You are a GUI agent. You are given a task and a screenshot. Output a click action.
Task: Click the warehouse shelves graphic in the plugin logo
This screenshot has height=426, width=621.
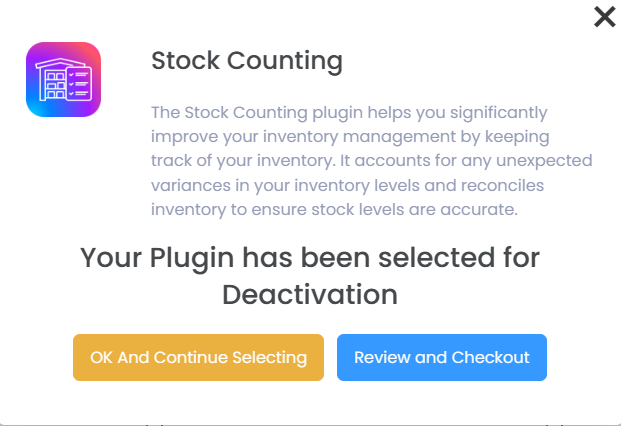(x=52, y=81)
